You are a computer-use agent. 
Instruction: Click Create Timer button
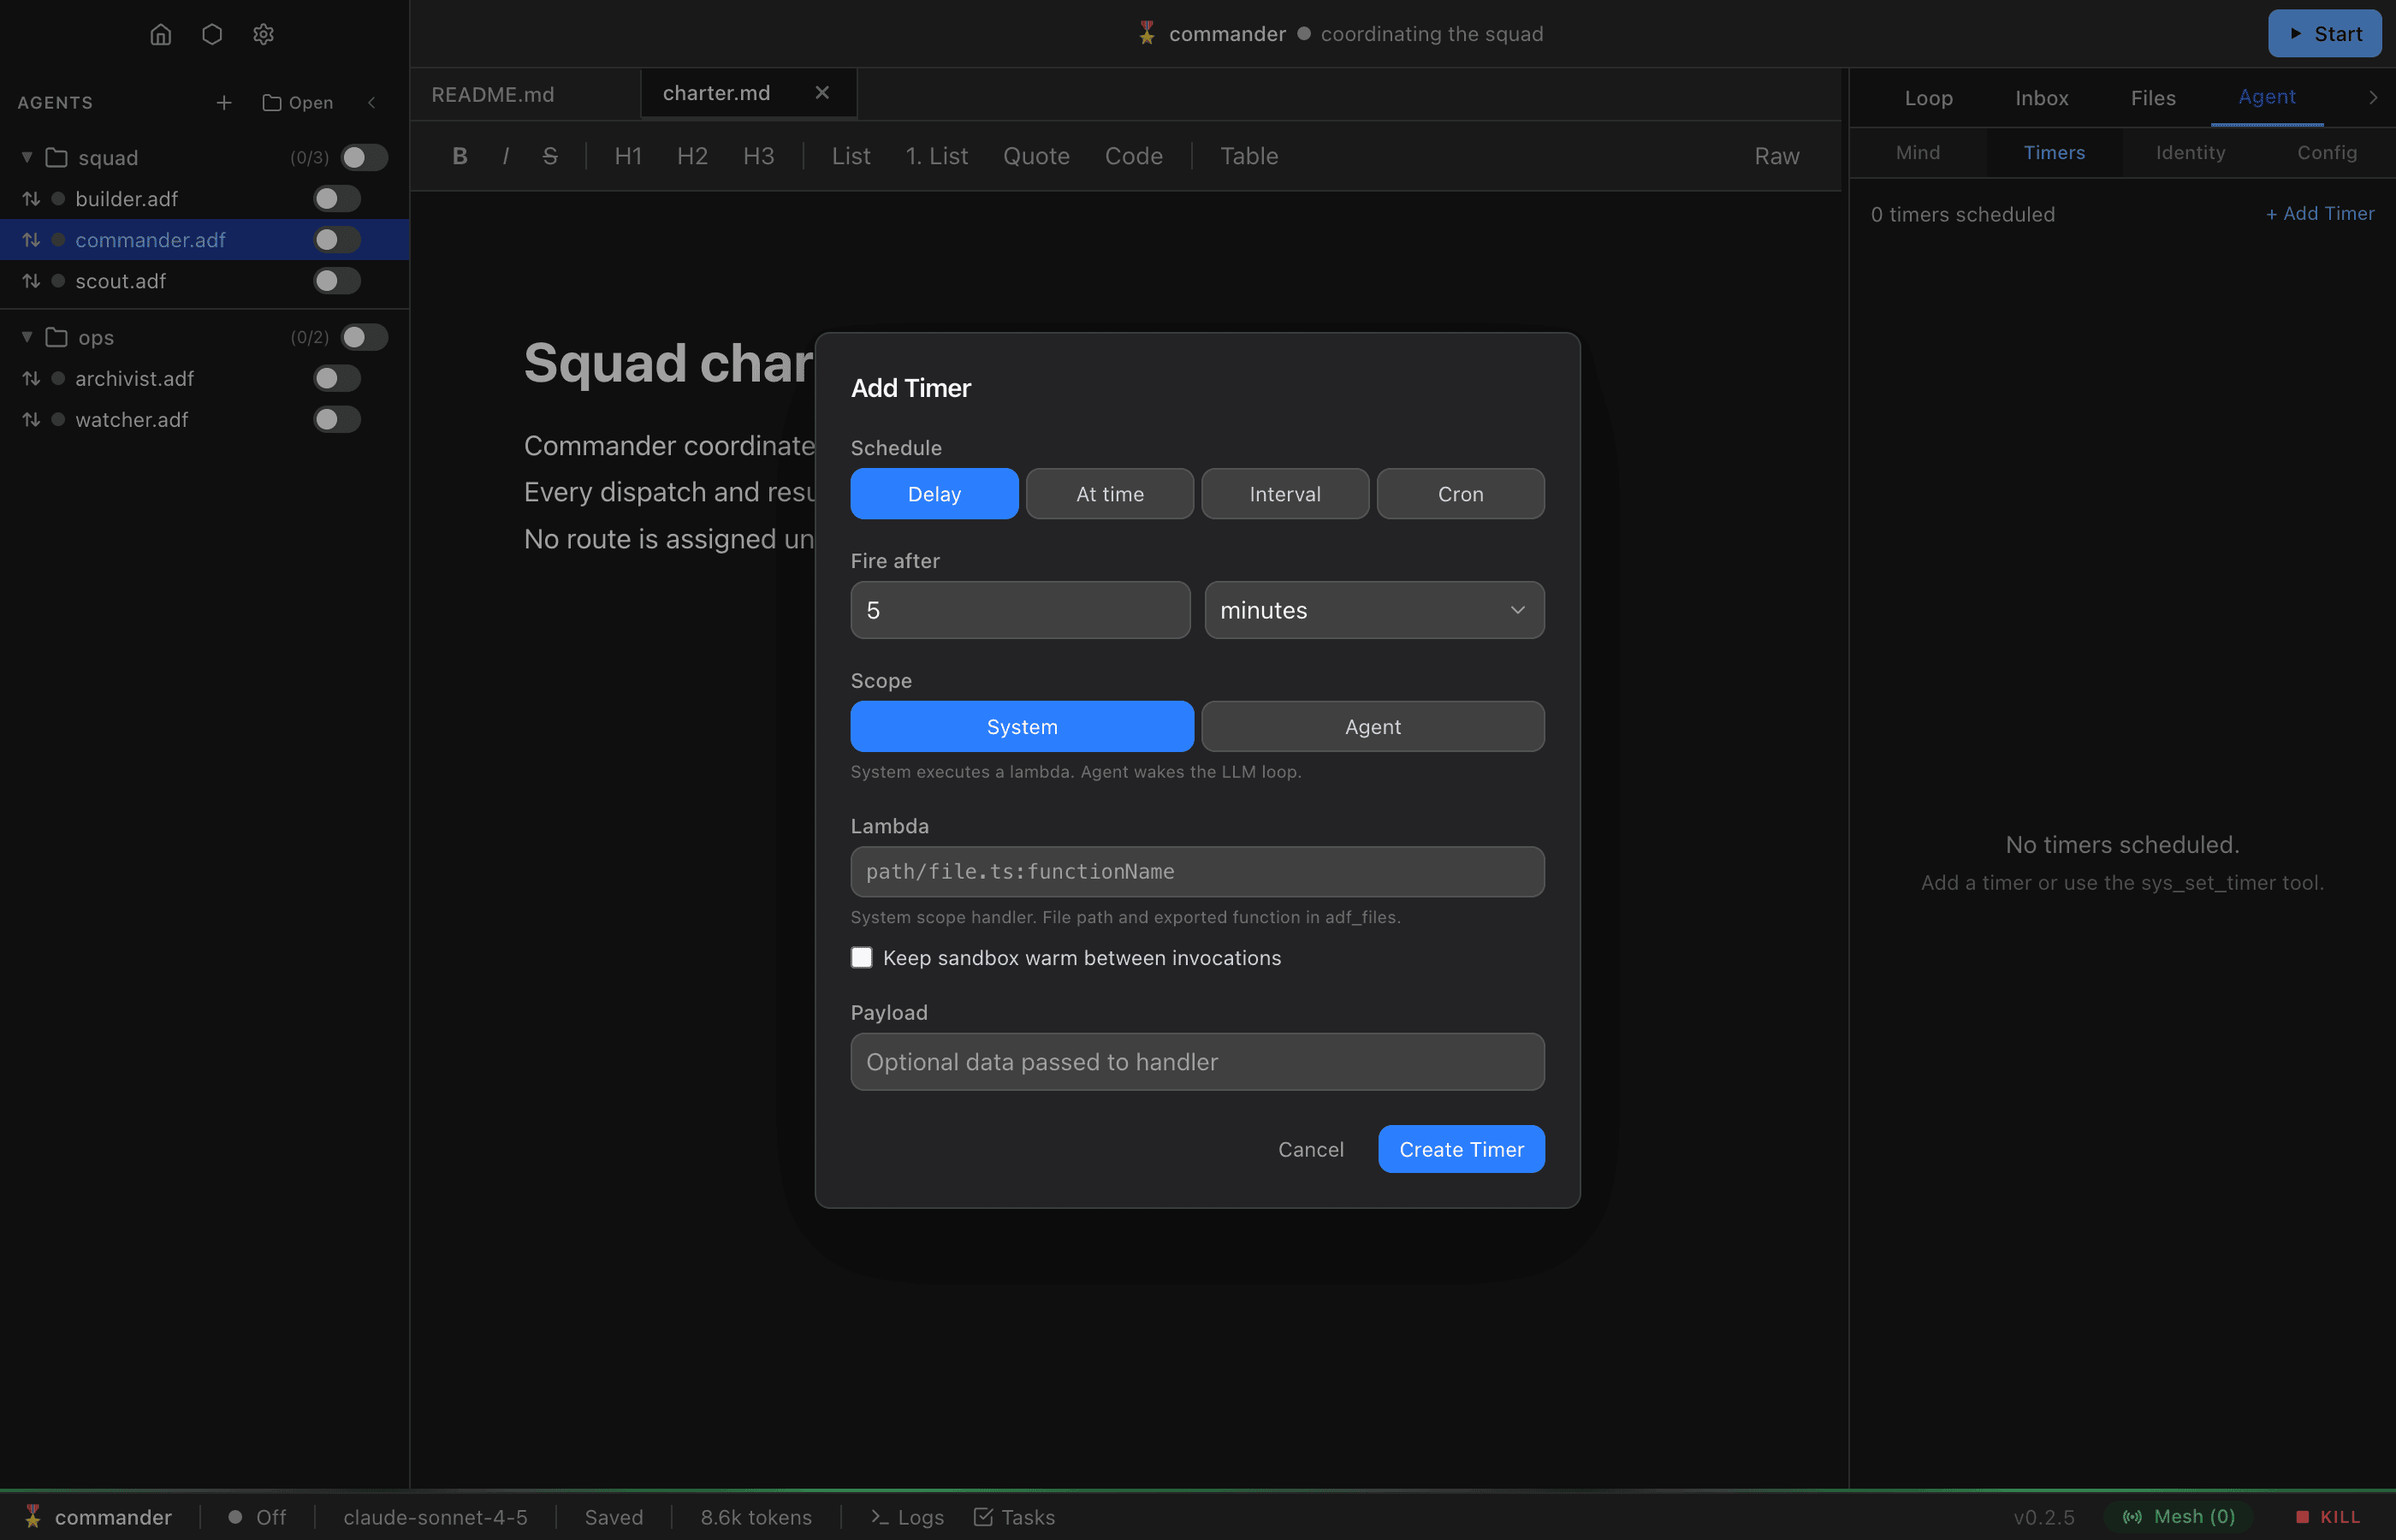[x=1461, y=1150]
